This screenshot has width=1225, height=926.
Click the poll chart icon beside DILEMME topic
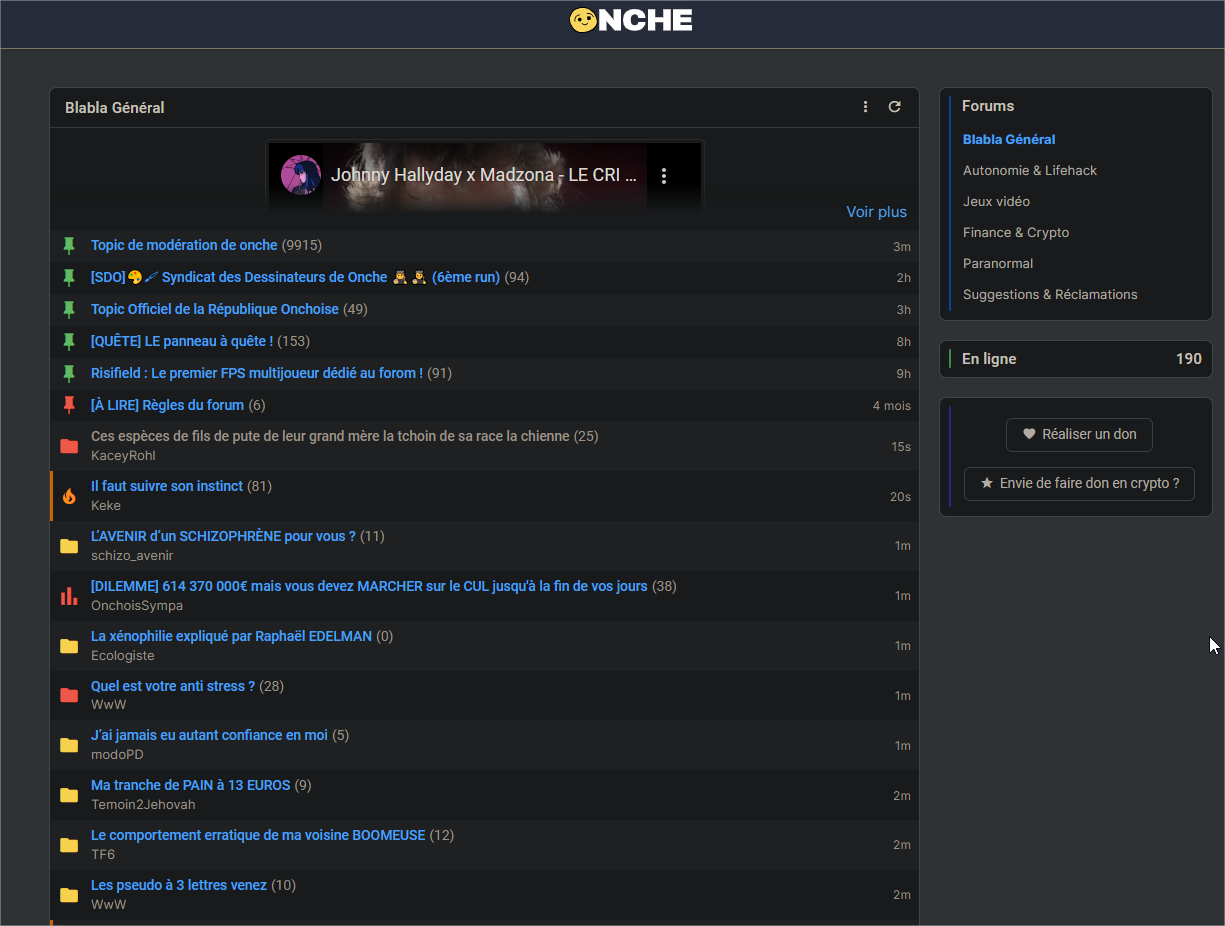pos(69,596)
